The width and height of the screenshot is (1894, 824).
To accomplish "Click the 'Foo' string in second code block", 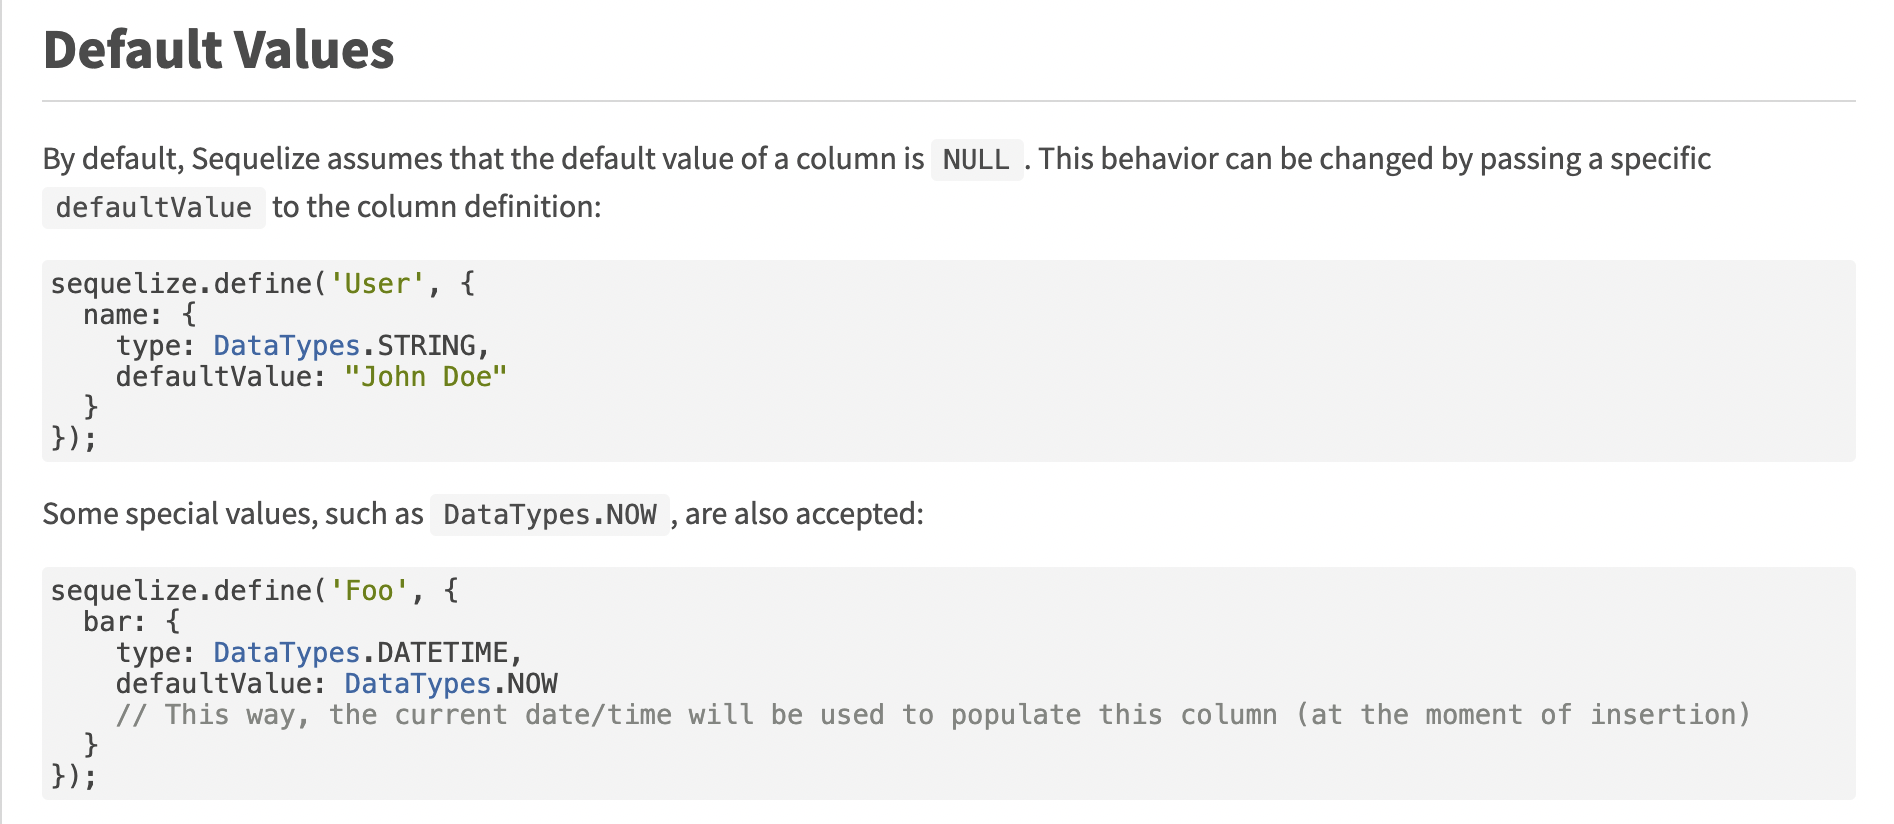I will point(369,591).
